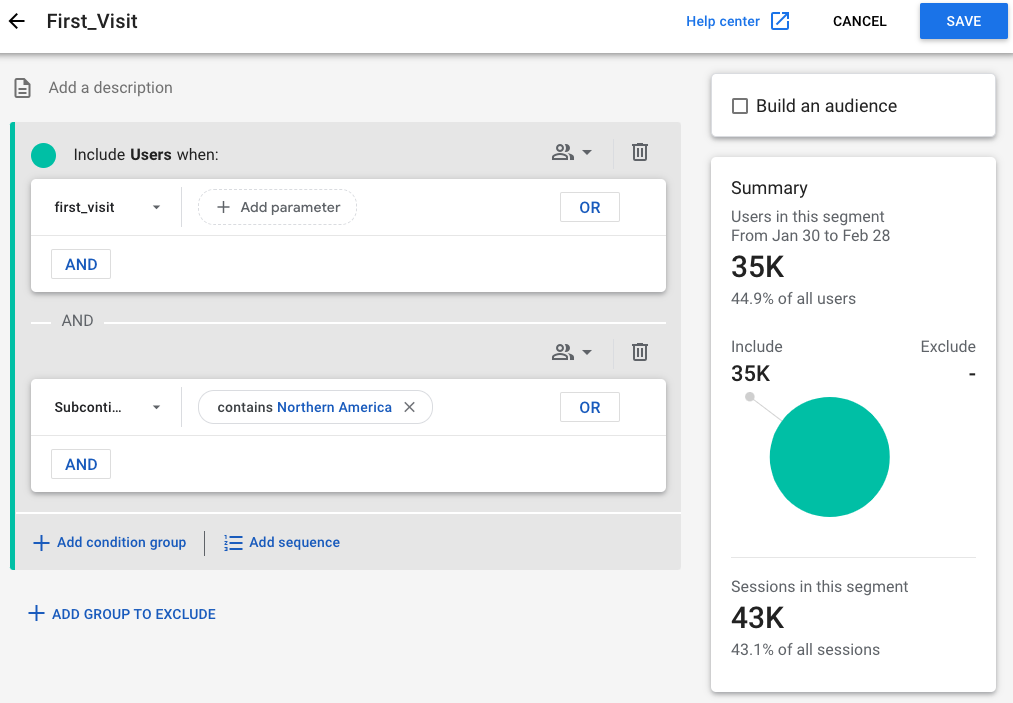Click the Add a description field

point(110,88)
